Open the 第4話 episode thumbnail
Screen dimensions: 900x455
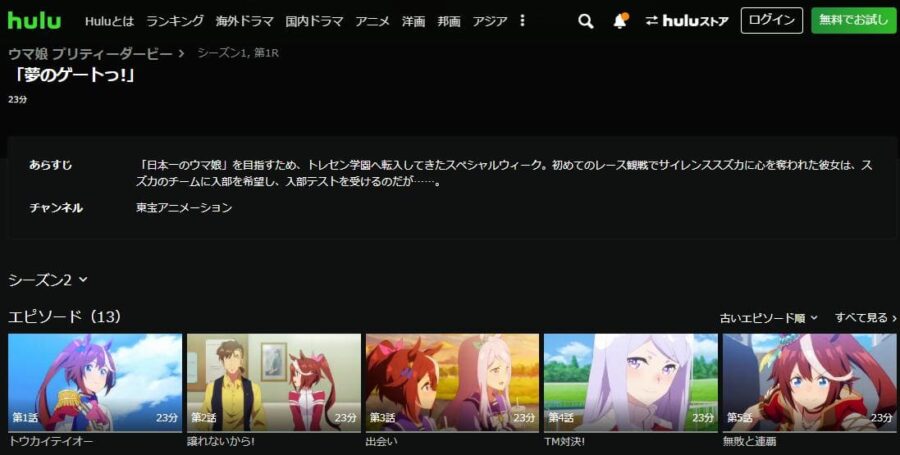coord(631,383)
